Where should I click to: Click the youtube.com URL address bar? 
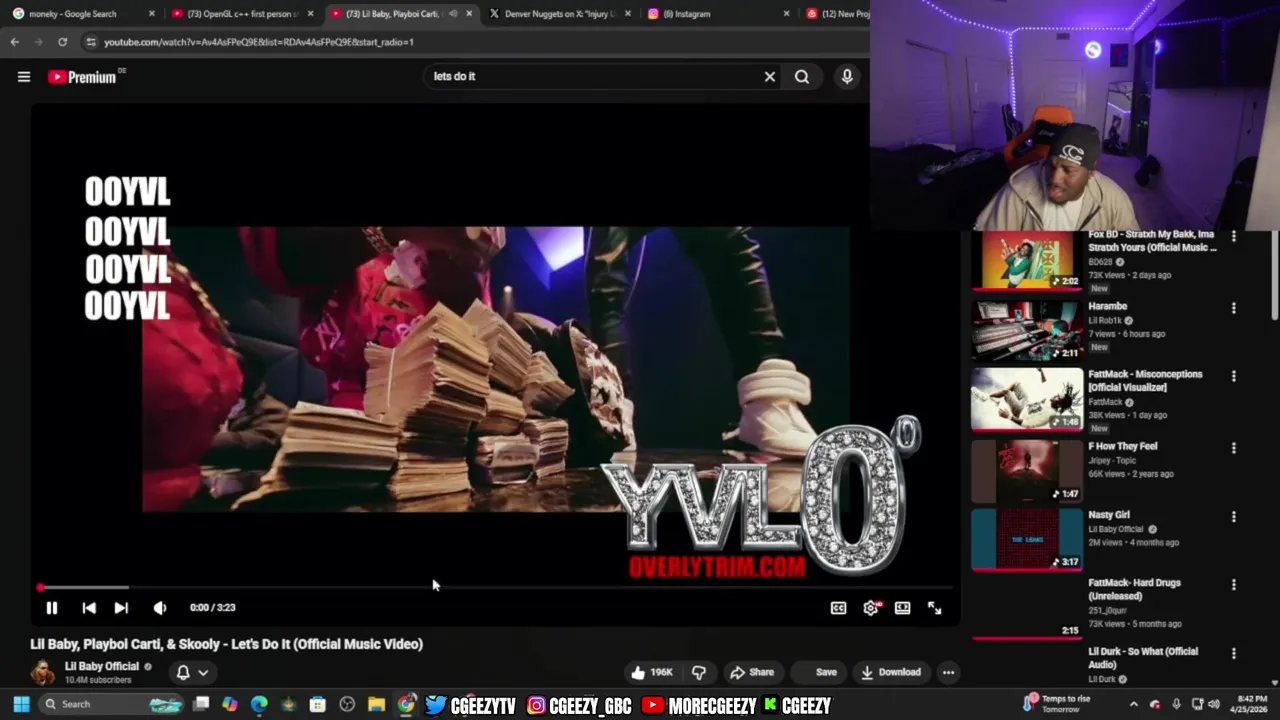coord(258,42)
